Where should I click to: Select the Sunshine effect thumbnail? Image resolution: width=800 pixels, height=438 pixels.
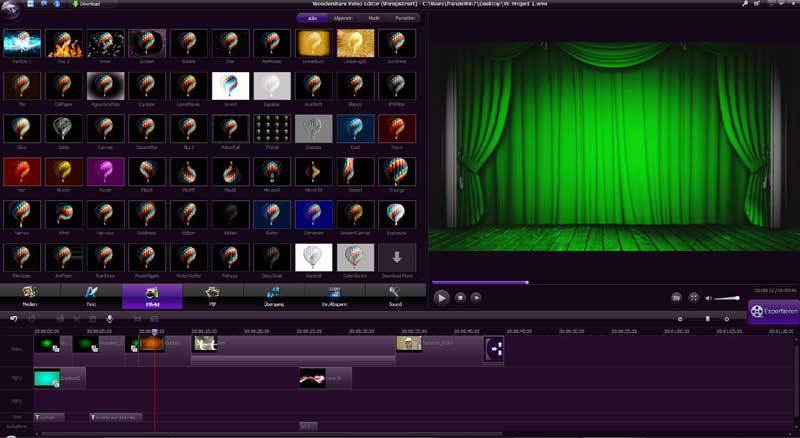click(x=397, y=43)
